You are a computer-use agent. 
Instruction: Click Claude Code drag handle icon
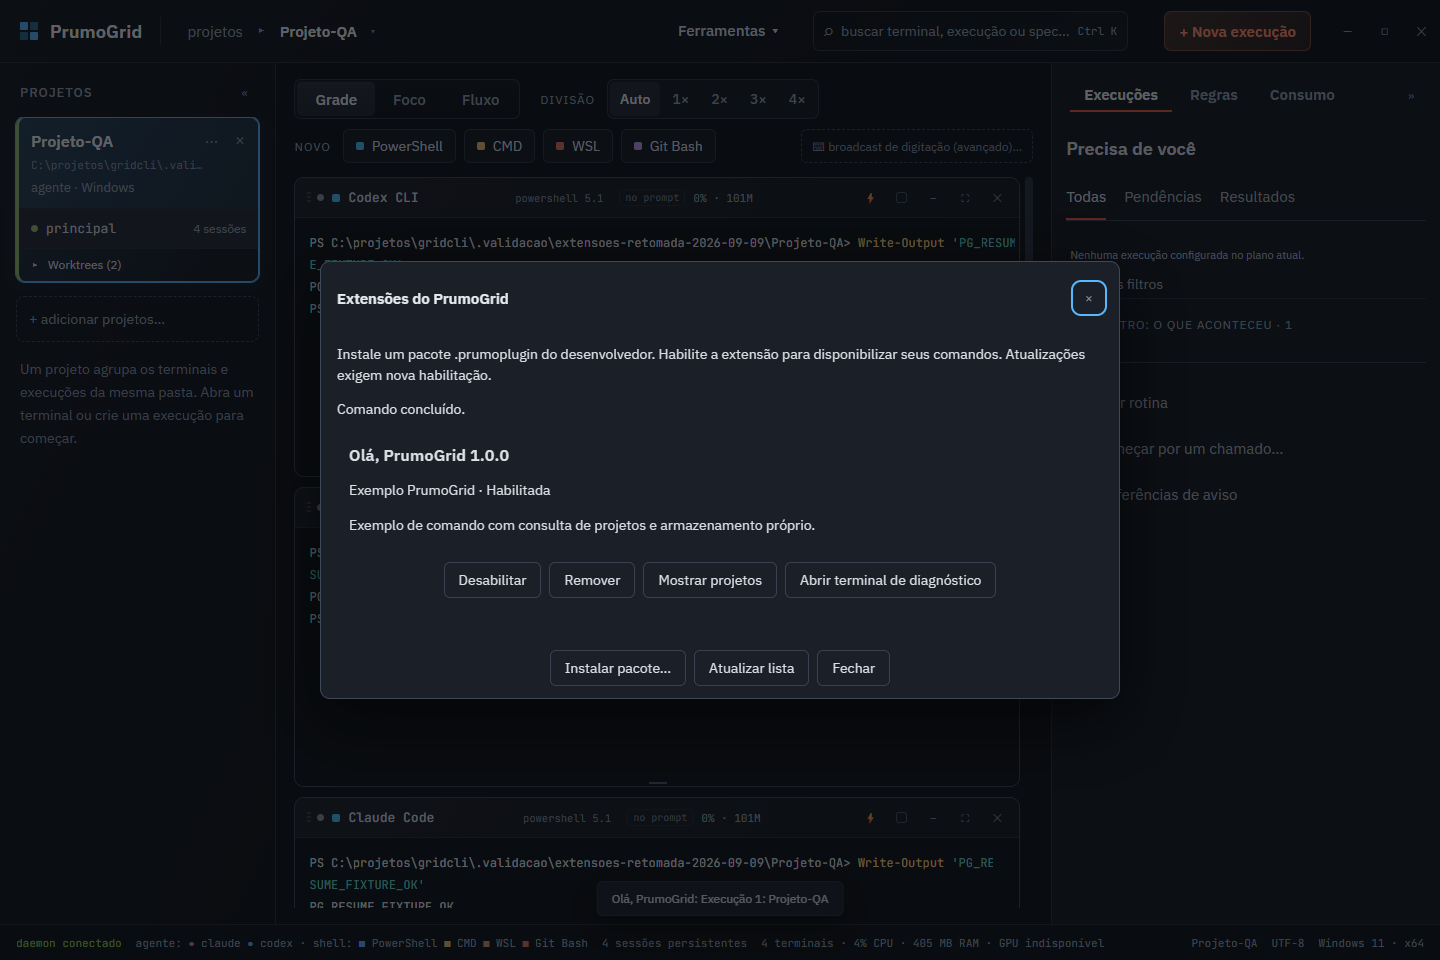[x=309, y=818]
